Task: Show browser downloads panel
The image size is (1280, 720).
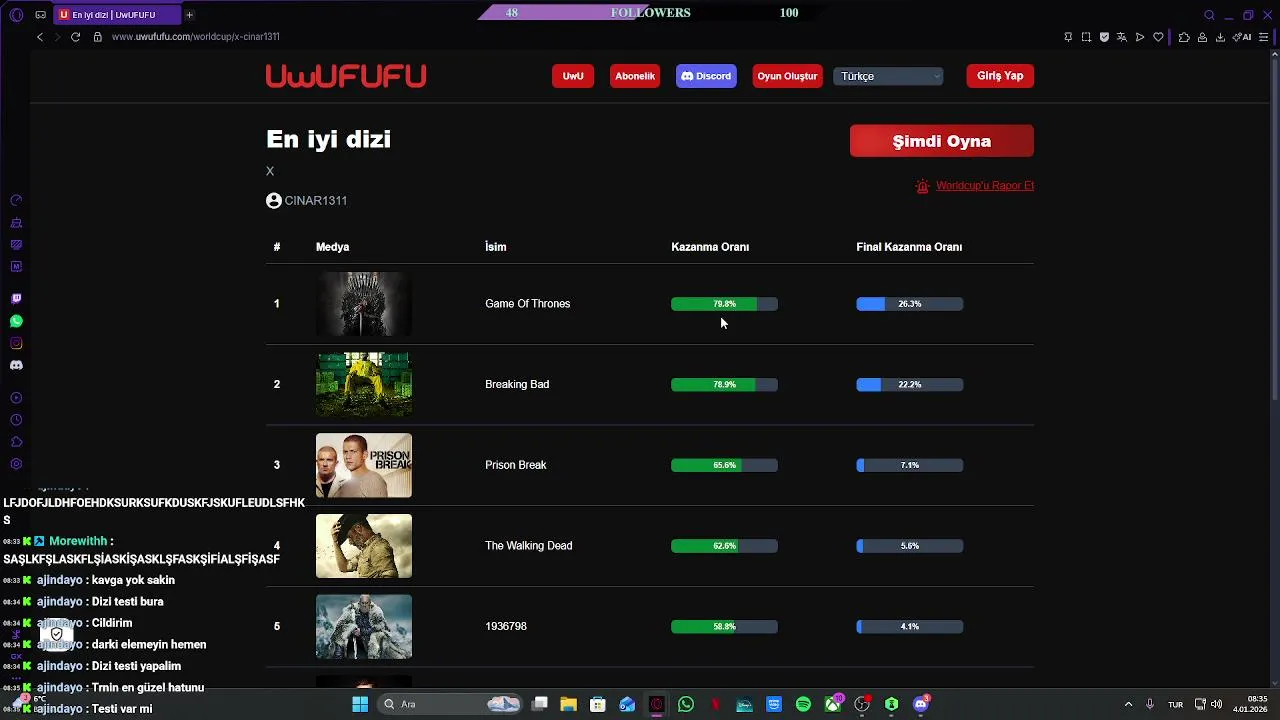Action: click(x=1221, y=37)
